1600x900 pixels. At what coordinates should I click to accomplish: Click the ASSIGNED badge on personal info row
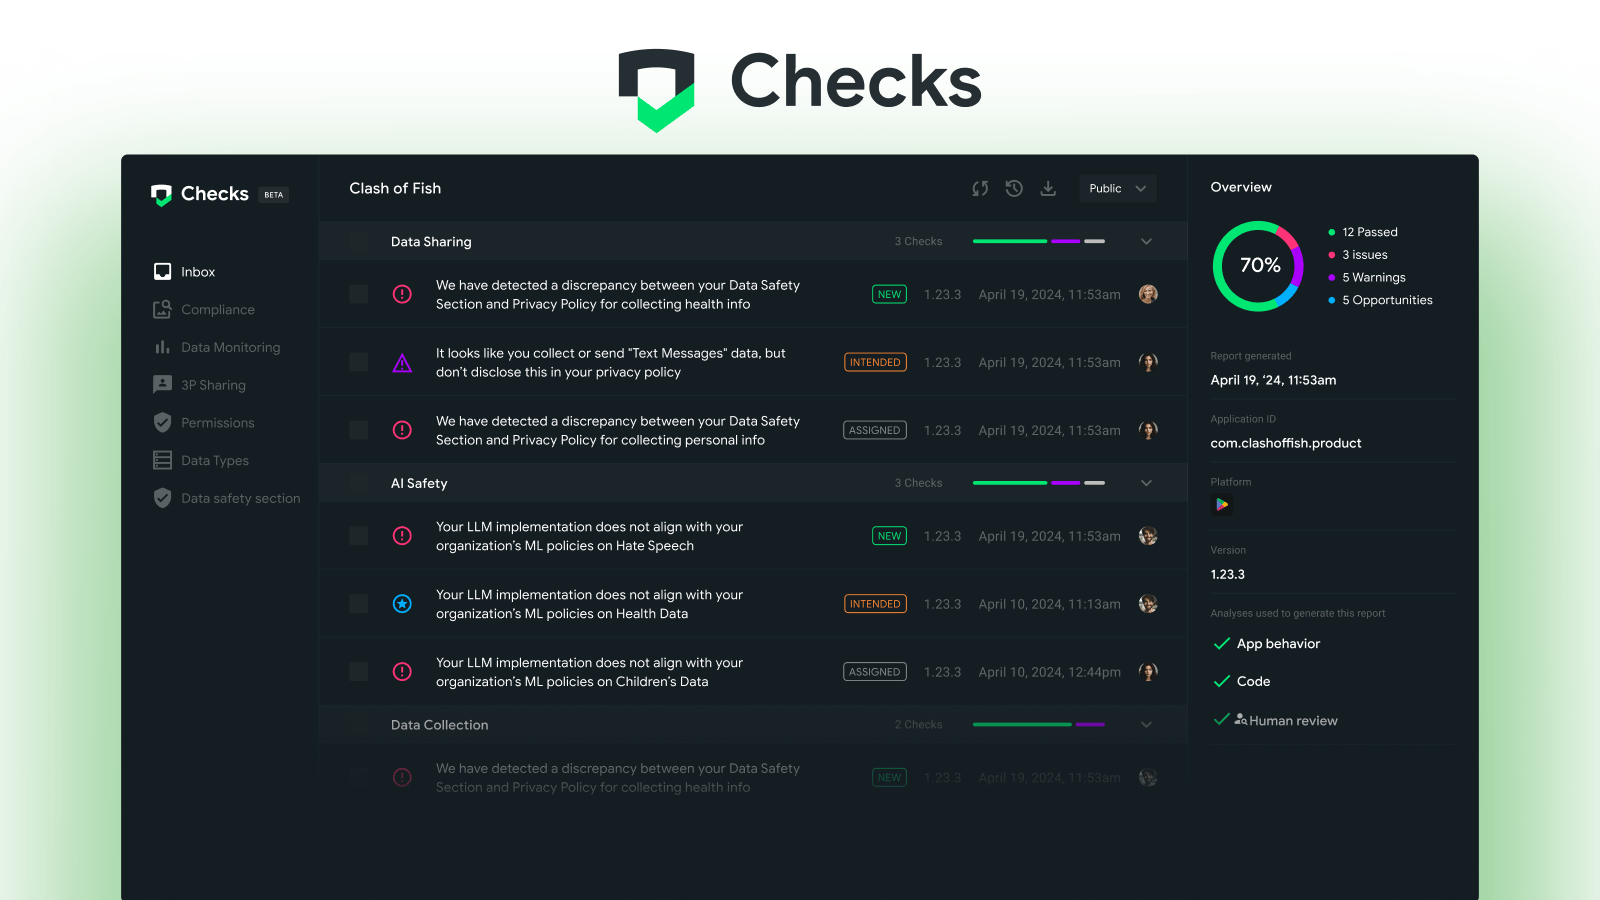tap(875, 431)
